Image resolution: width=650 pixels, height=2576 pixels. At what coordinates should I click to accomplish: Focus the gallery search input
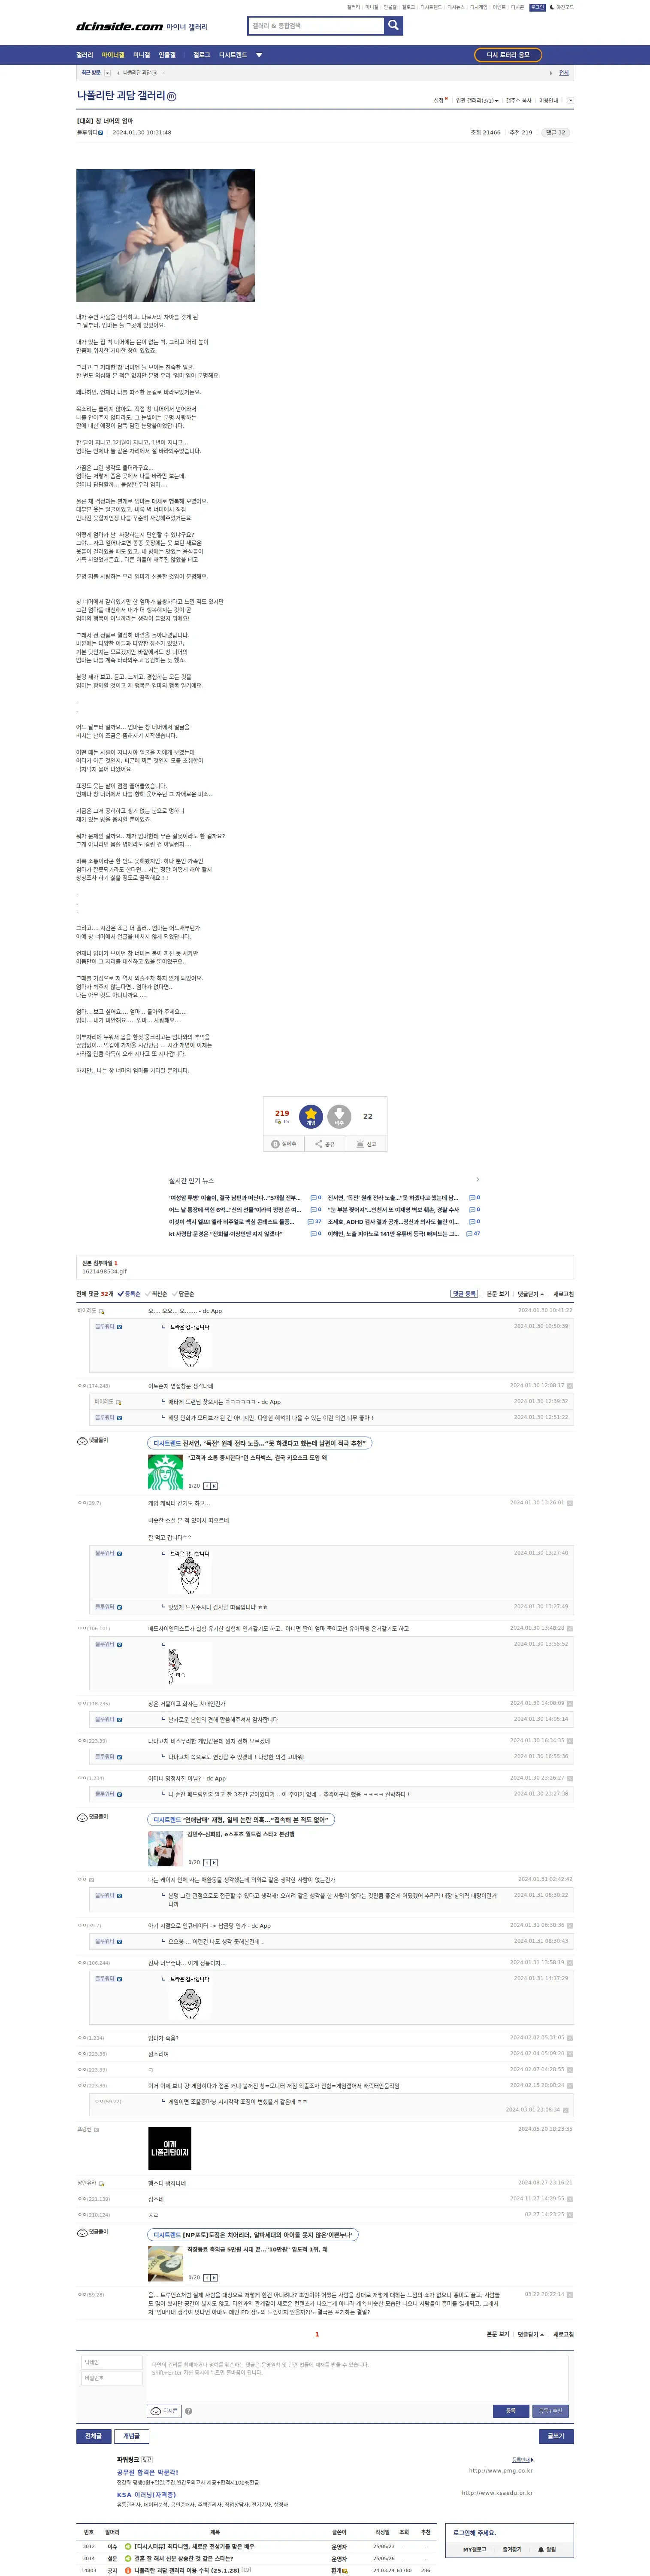coord(316,26)
